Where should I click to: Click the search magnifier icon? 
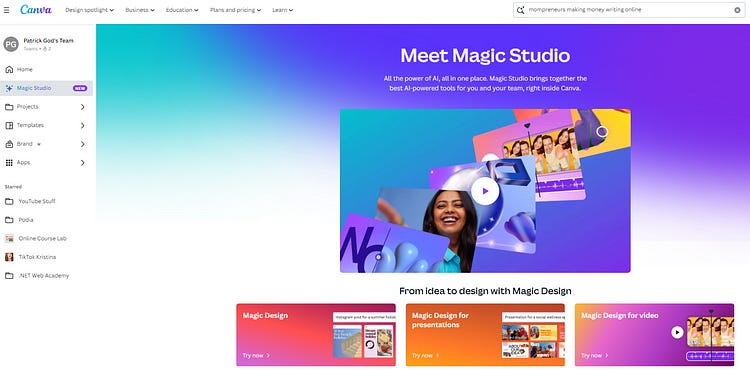(x=521, y=10)
